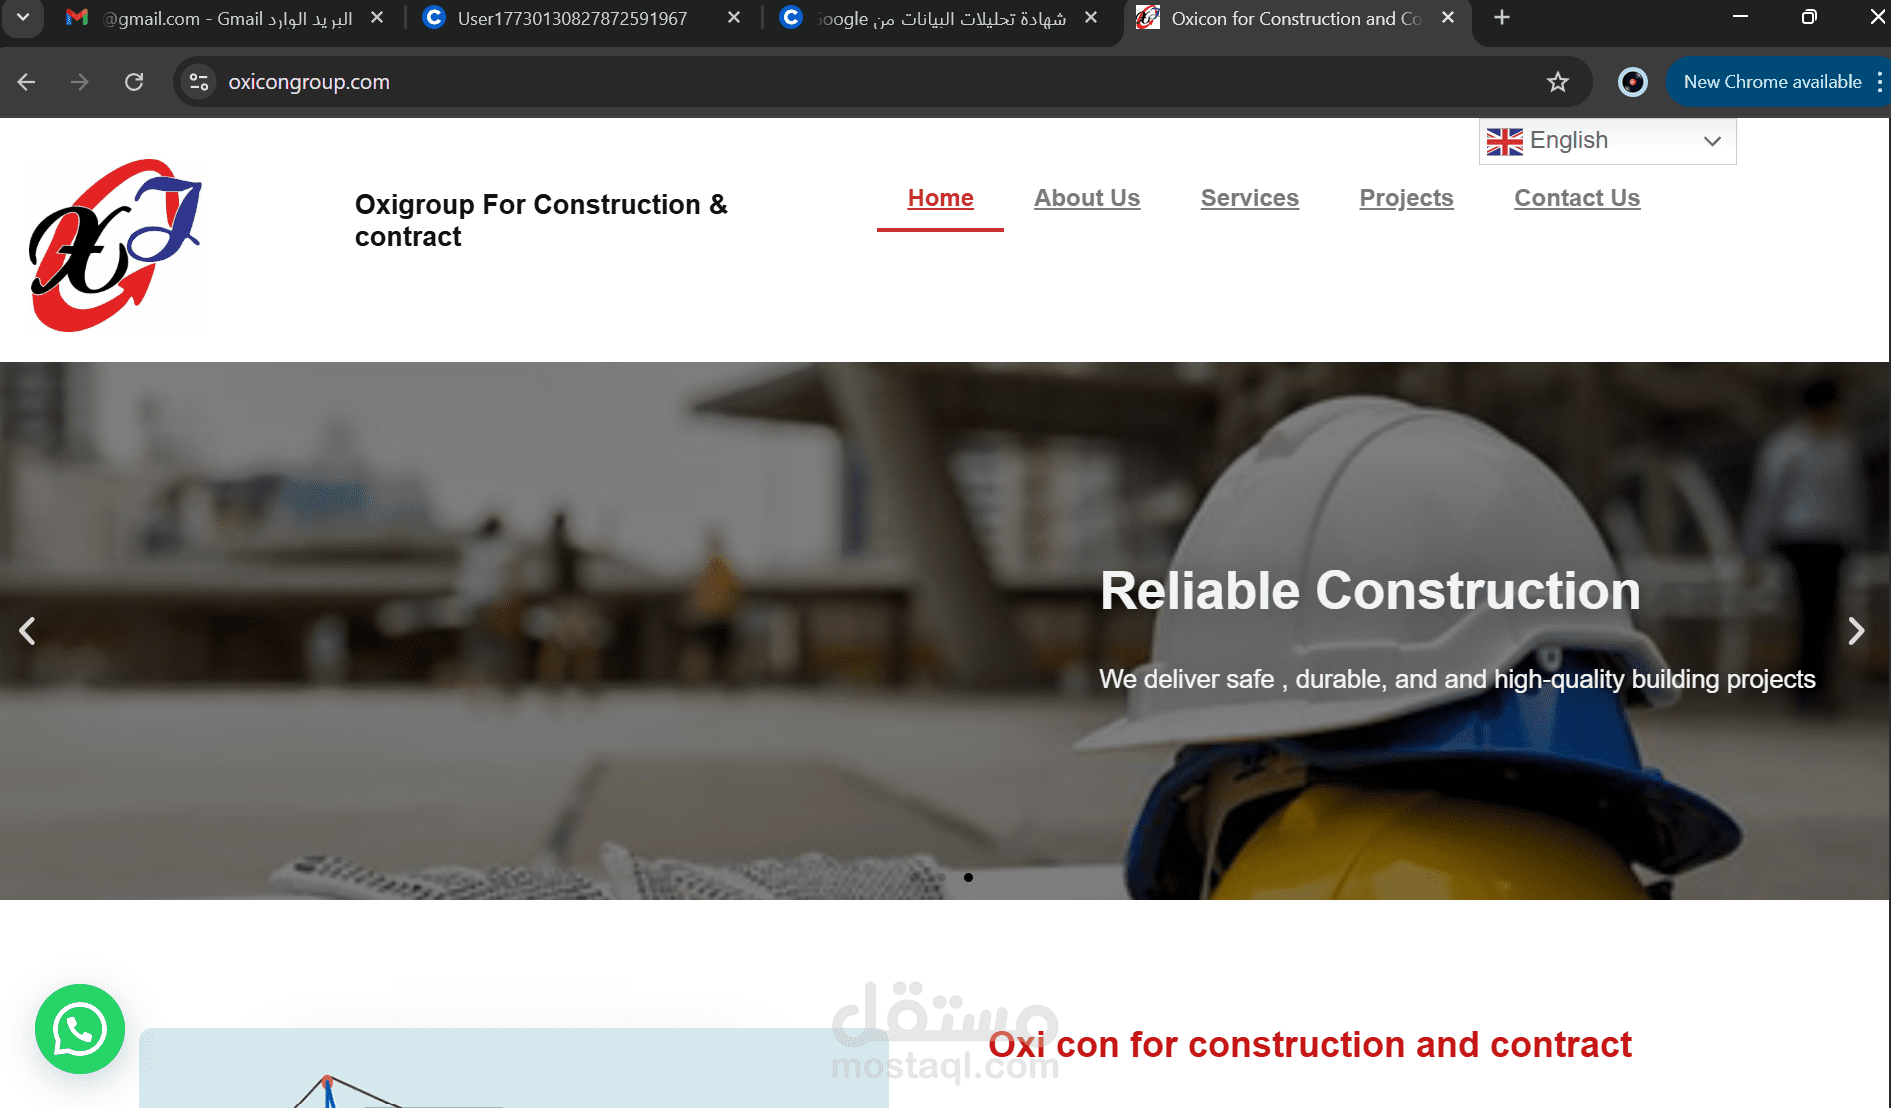Open a new tab with plus button
1891x1108 pixels.
[1501, 18]
